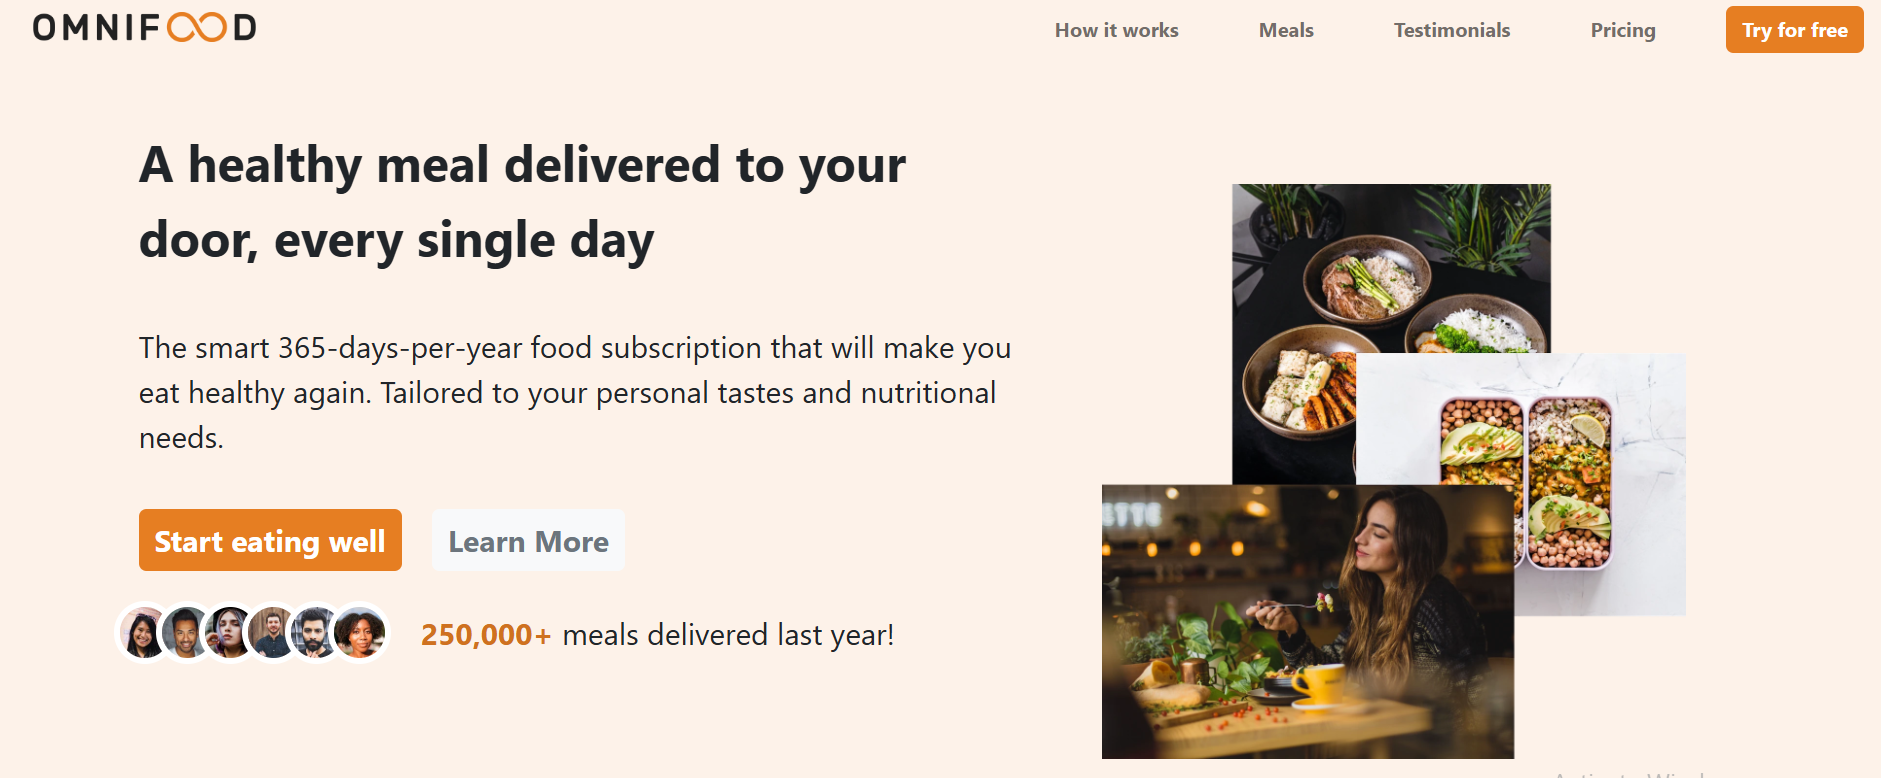Click the orange 250,000+ figure
Viewport: 1881px width, 778px height.
click(x=485, y=635)
